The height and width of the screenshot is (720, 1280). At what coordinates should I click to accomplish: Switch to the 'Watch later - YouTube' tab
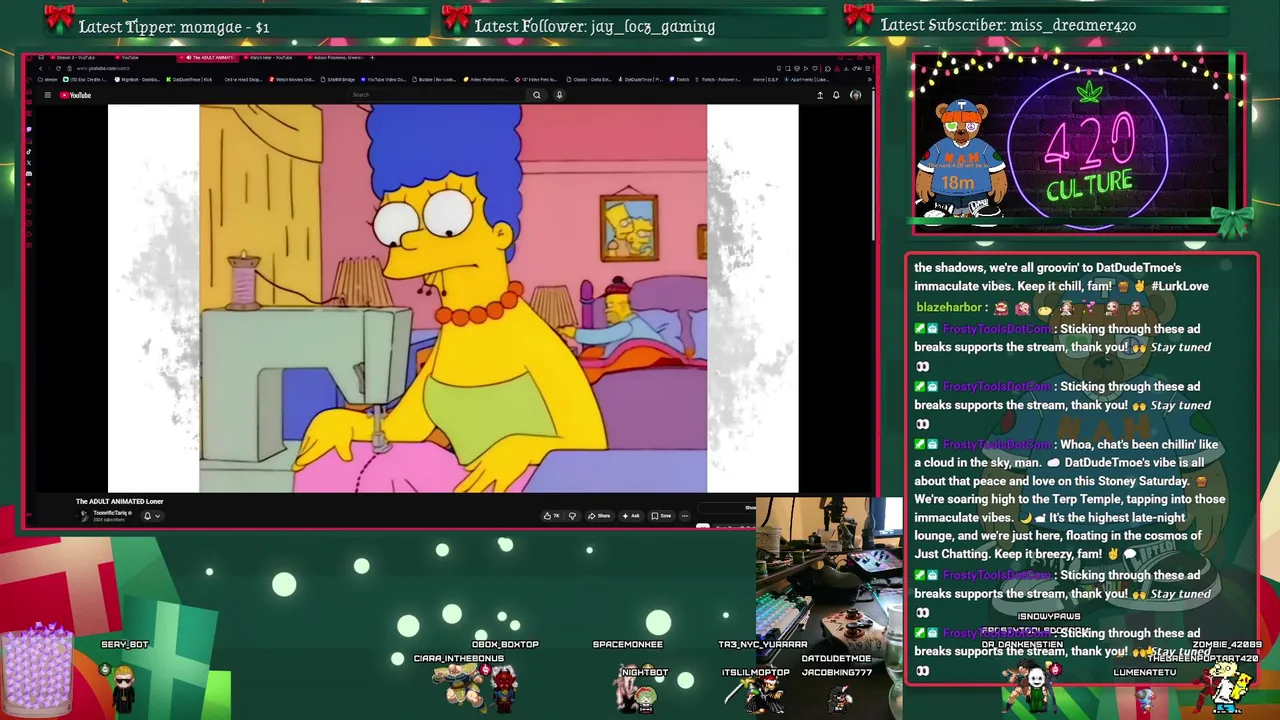[x=270, y=57]
